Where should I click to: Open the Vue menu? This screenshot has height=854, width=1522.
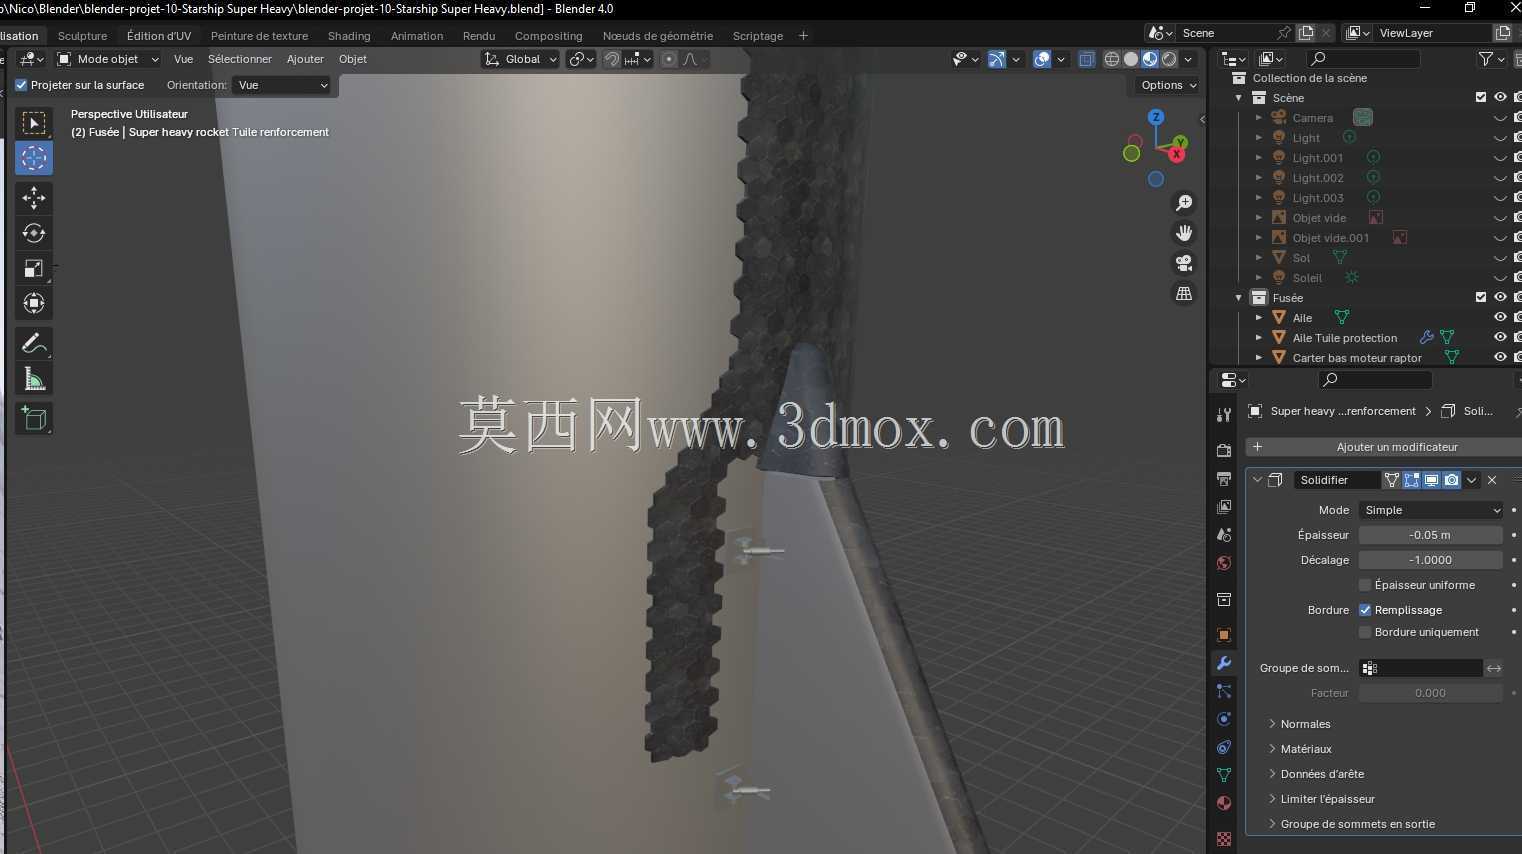pos(184,59)
